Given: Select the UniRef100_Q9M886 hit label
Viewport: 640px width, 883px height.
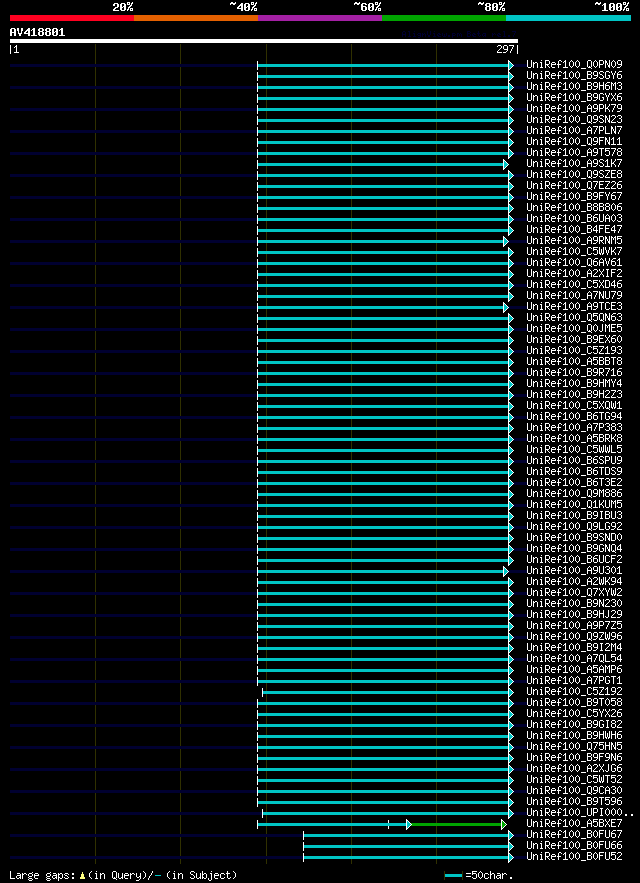Looking at the screenshot, I should coord(575,493).
